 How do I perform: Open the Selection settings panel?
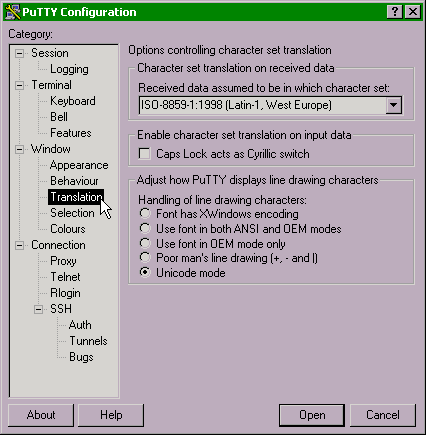tap(72, 213)
